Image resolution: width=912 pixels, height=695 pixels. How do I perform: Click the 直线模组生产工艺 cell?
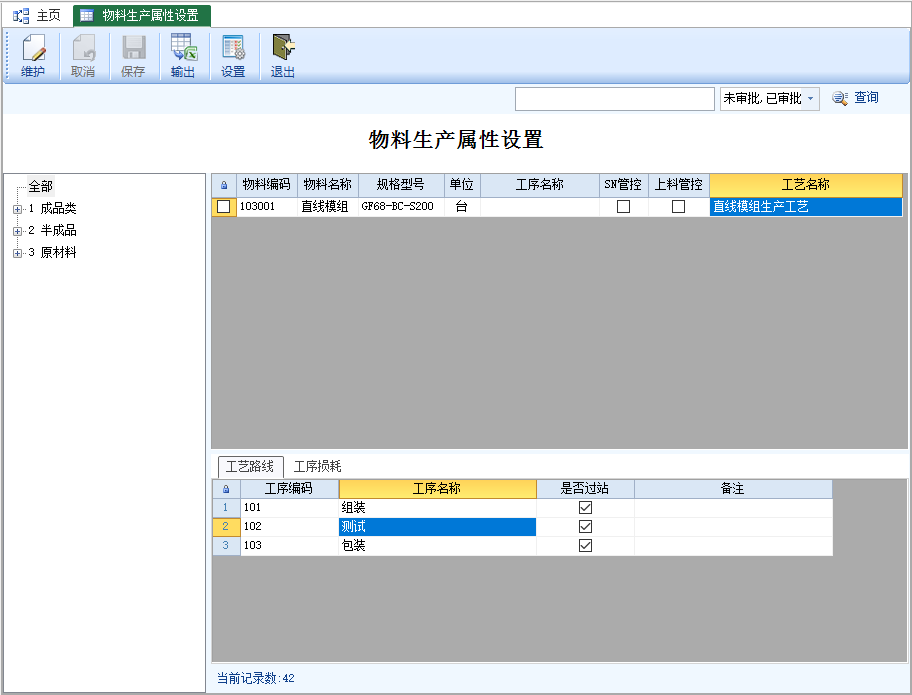pyautogui.click(x=806, y=206)
